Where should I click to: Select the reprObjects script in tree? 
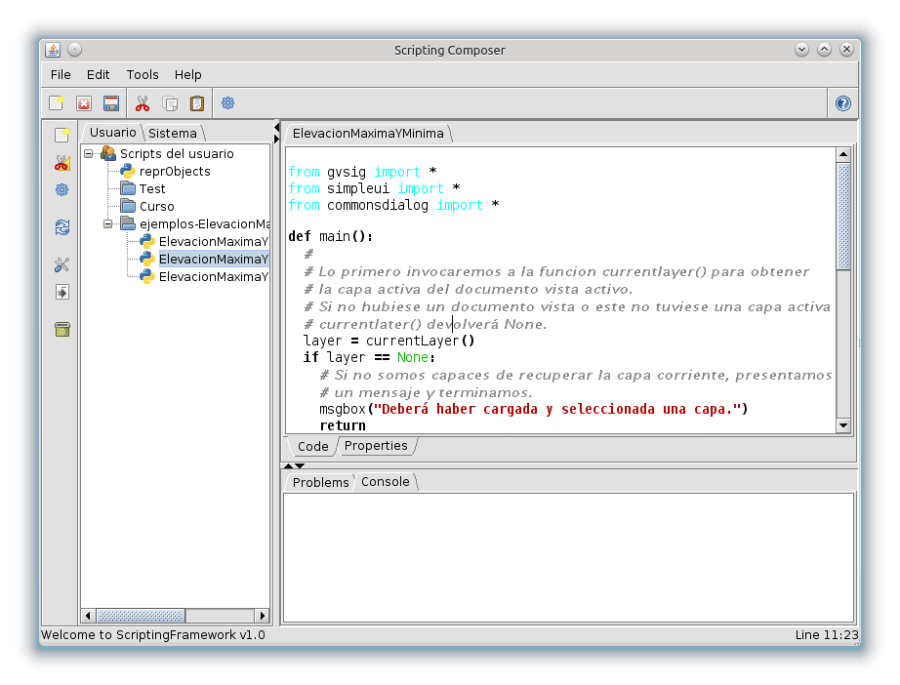tap(174, 171)
